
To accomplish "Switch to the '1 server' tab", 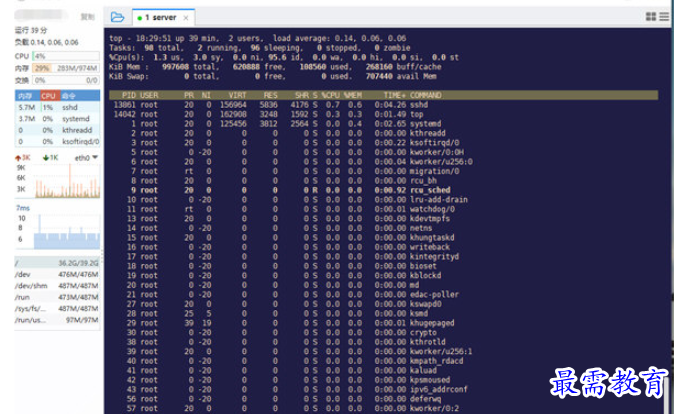I will pos(163,18).
